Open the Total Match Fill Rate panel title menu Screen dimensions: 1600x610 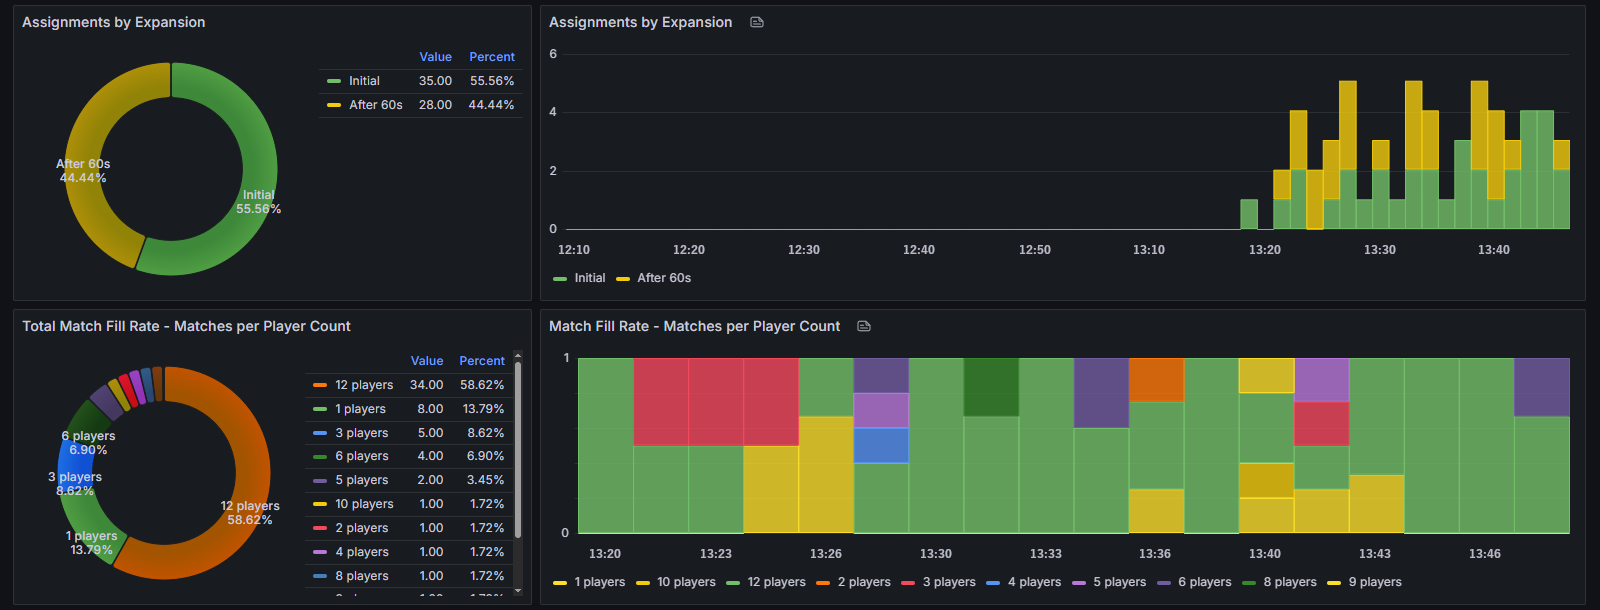click(x=186, y=326)
